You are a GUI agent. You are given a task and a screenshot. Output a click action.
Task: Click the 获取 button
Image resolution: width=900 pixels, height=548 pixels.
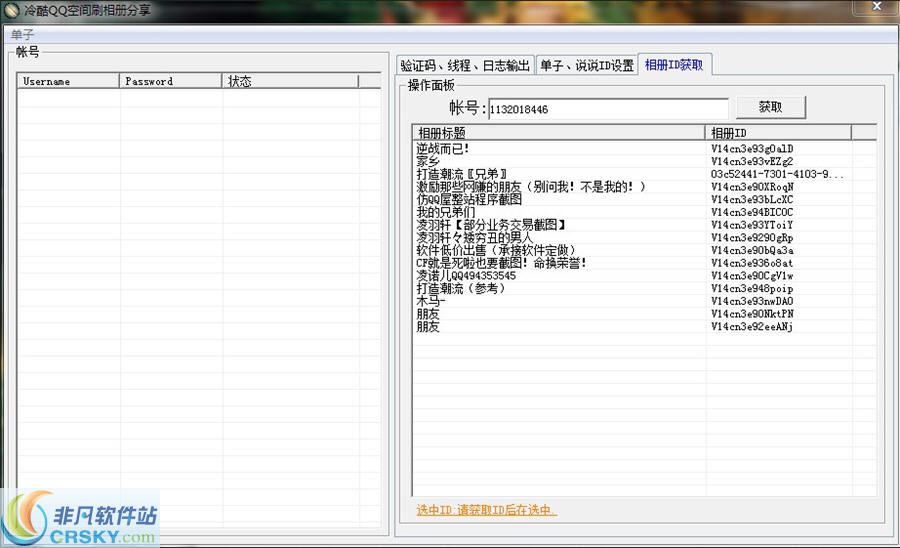[x=771, y=107]
